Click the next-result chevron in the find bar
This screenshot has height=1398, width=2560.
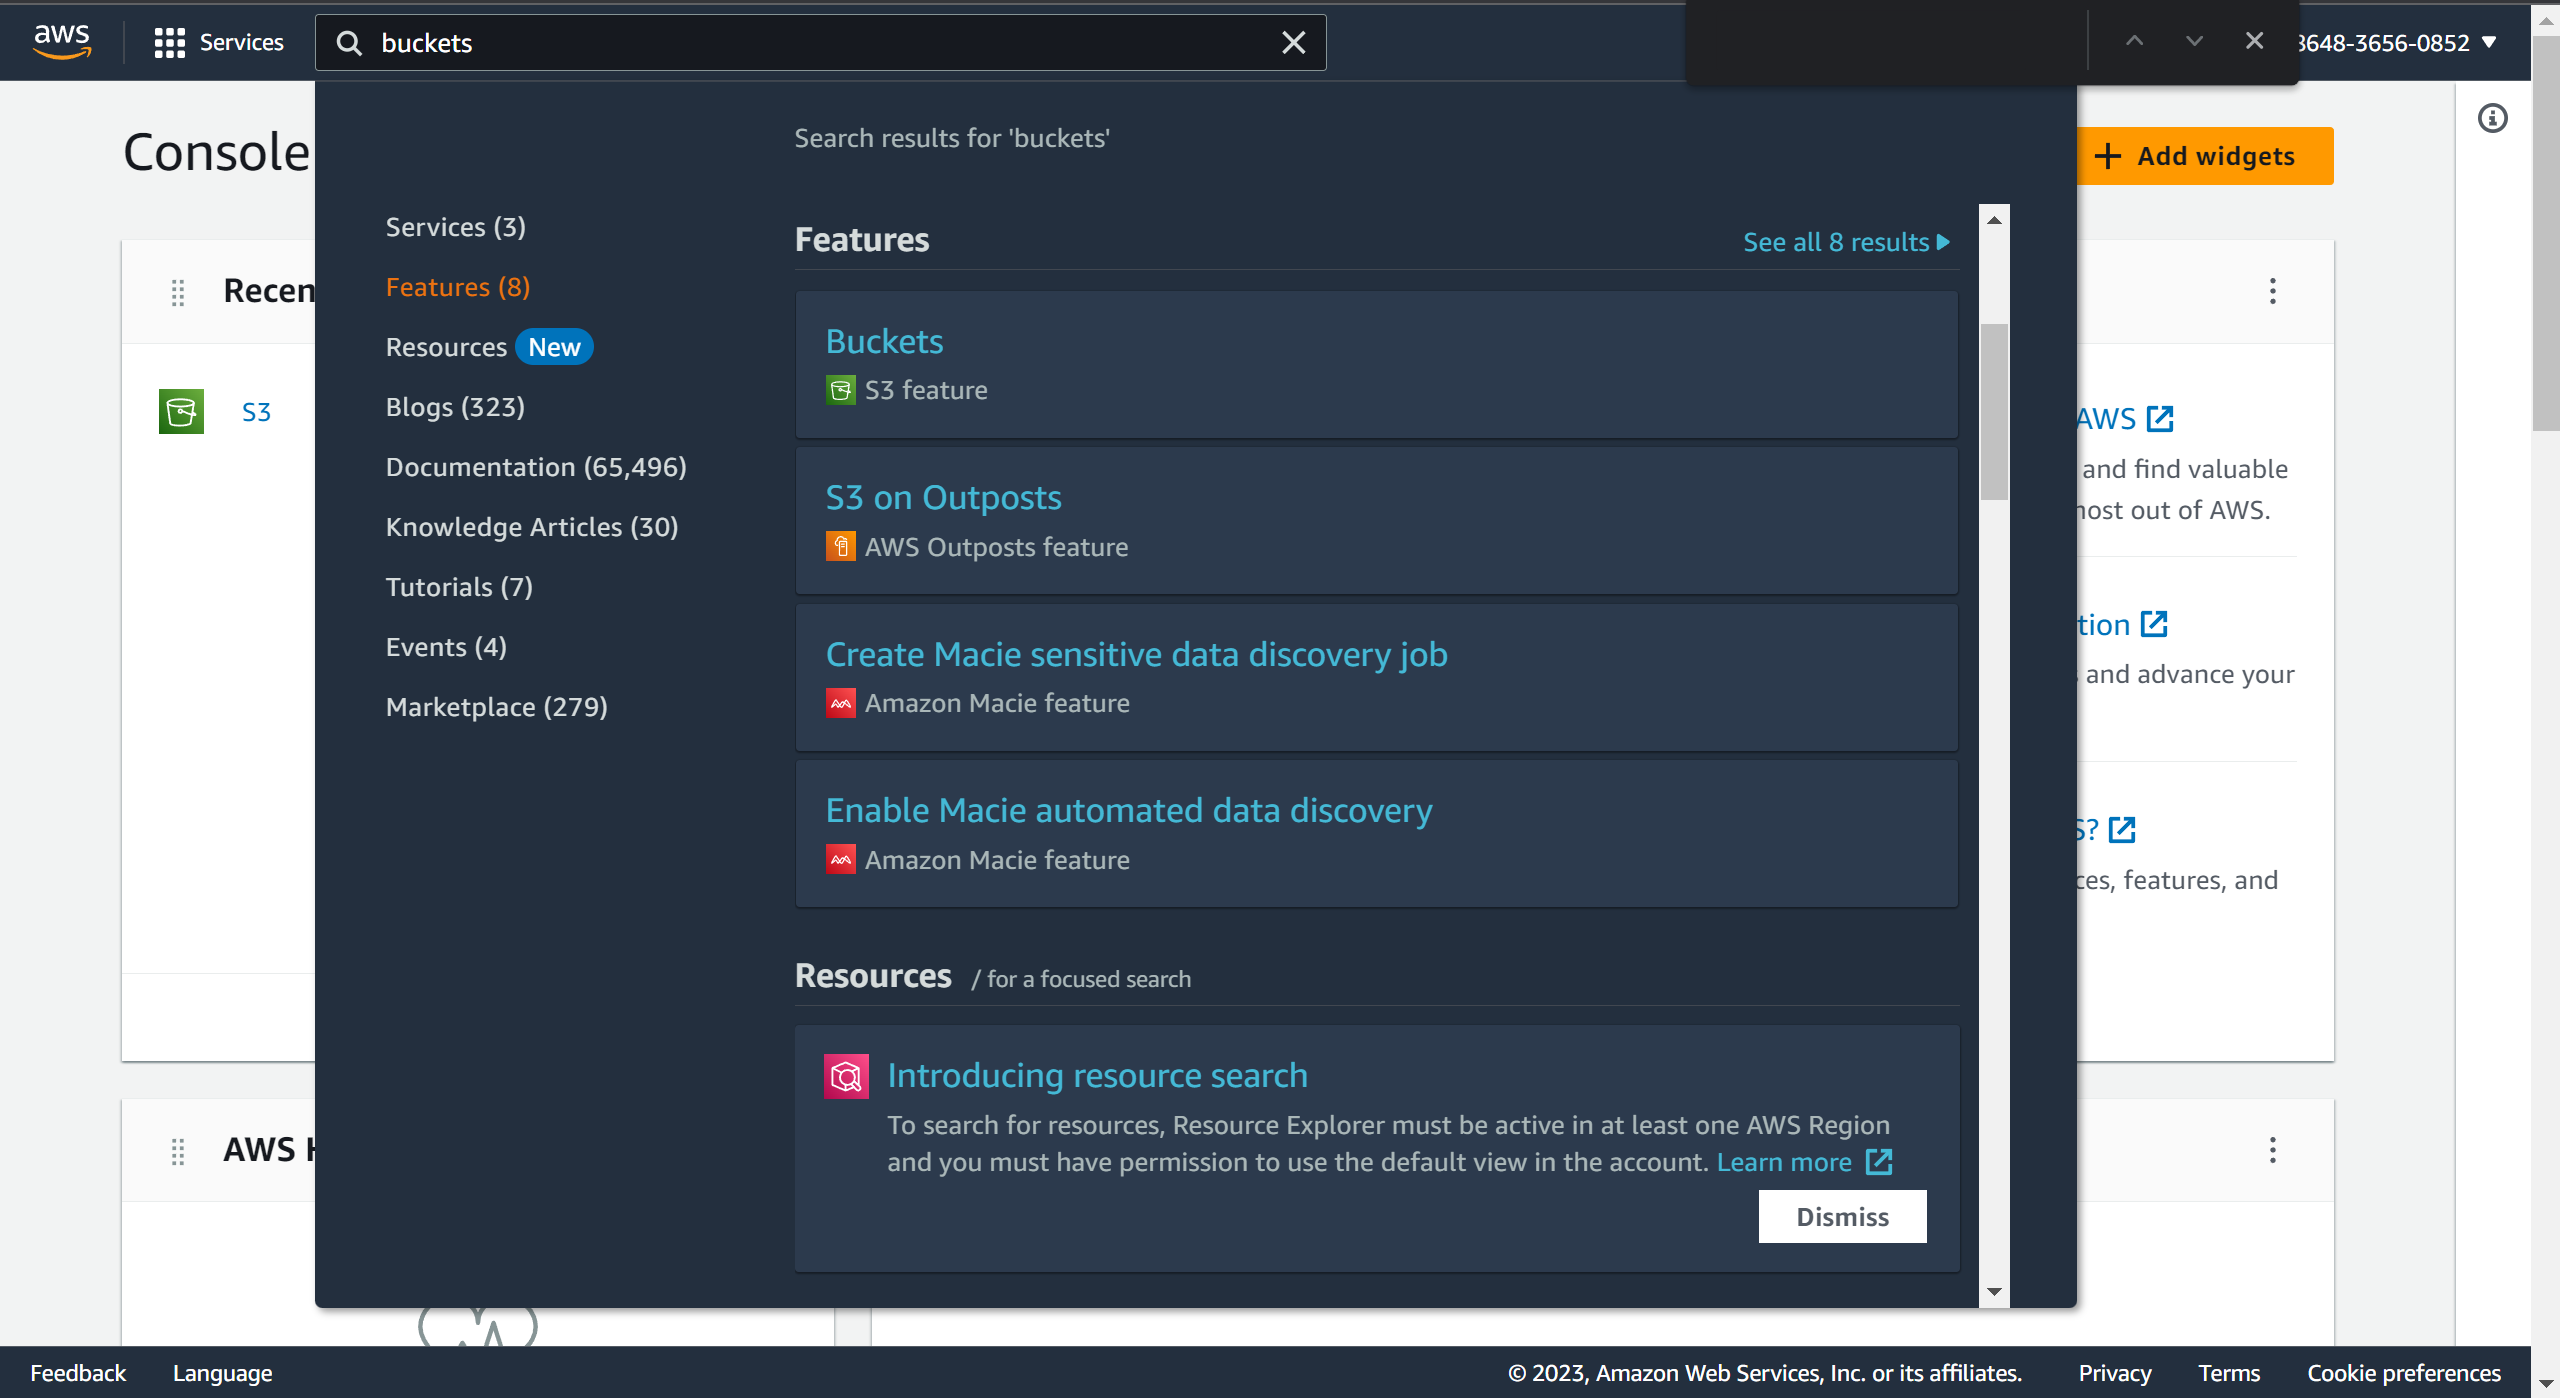pos(2193,42)
